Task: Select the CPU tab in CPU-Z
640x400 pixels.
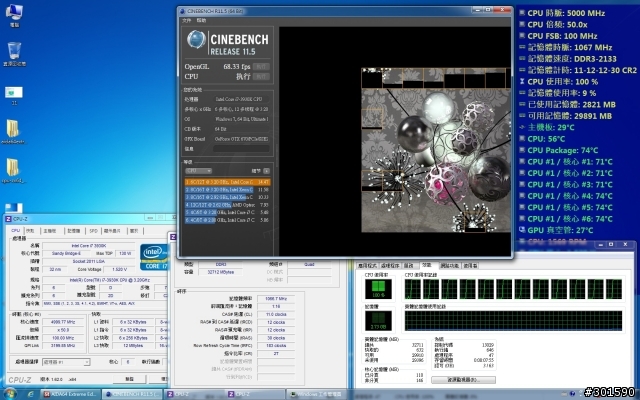Action: pyautogui.click(x=16, y=231)
